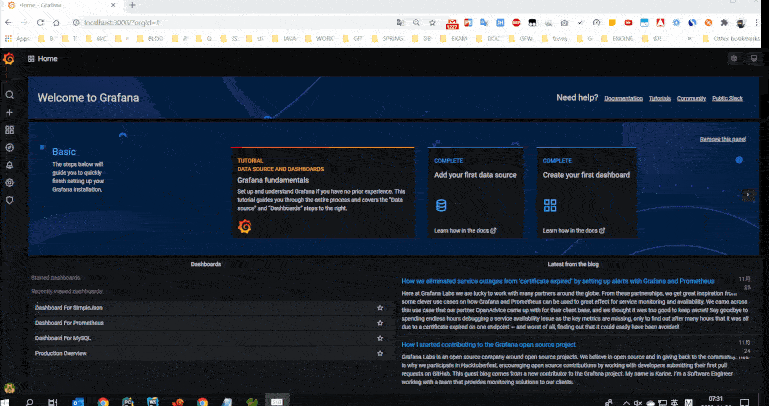Click the localhost address bar

[235, 23]
